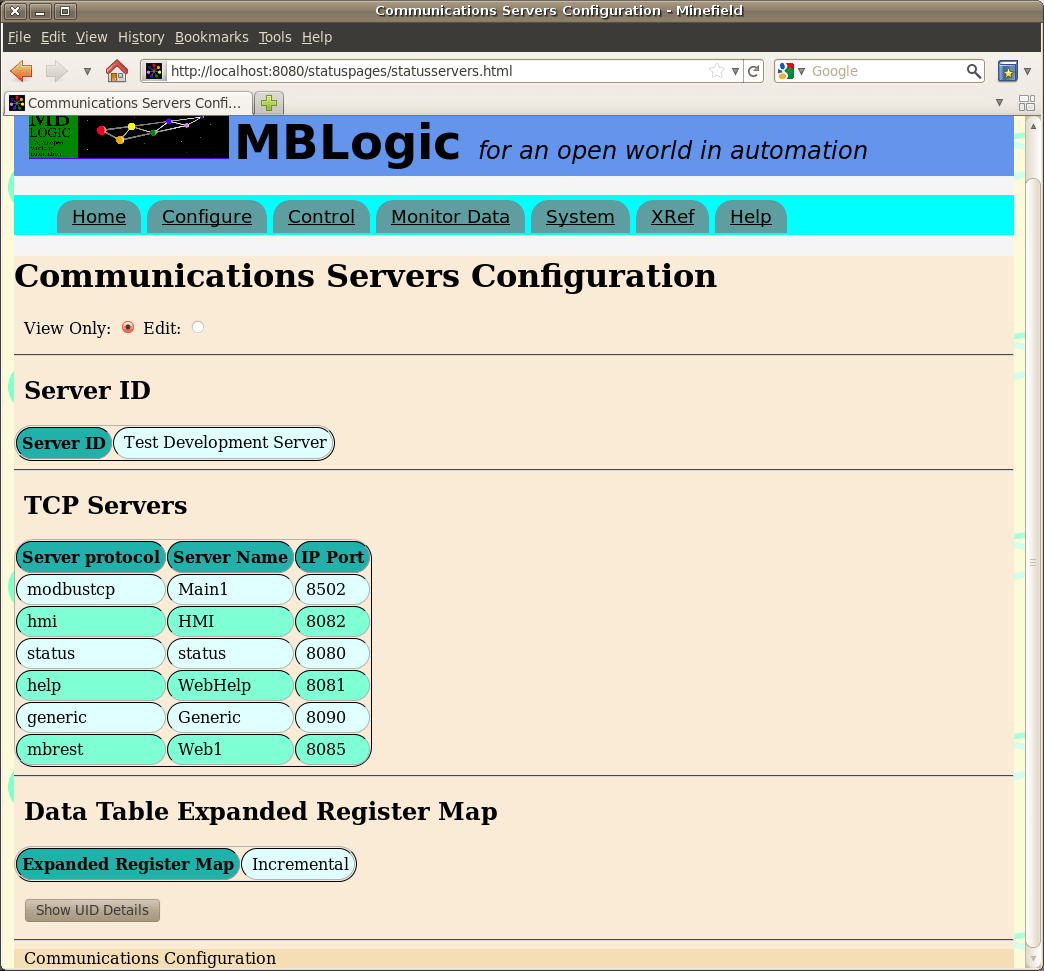Click the 8502 port cell
Screen dimensions: 1044x971
[332, 589]
